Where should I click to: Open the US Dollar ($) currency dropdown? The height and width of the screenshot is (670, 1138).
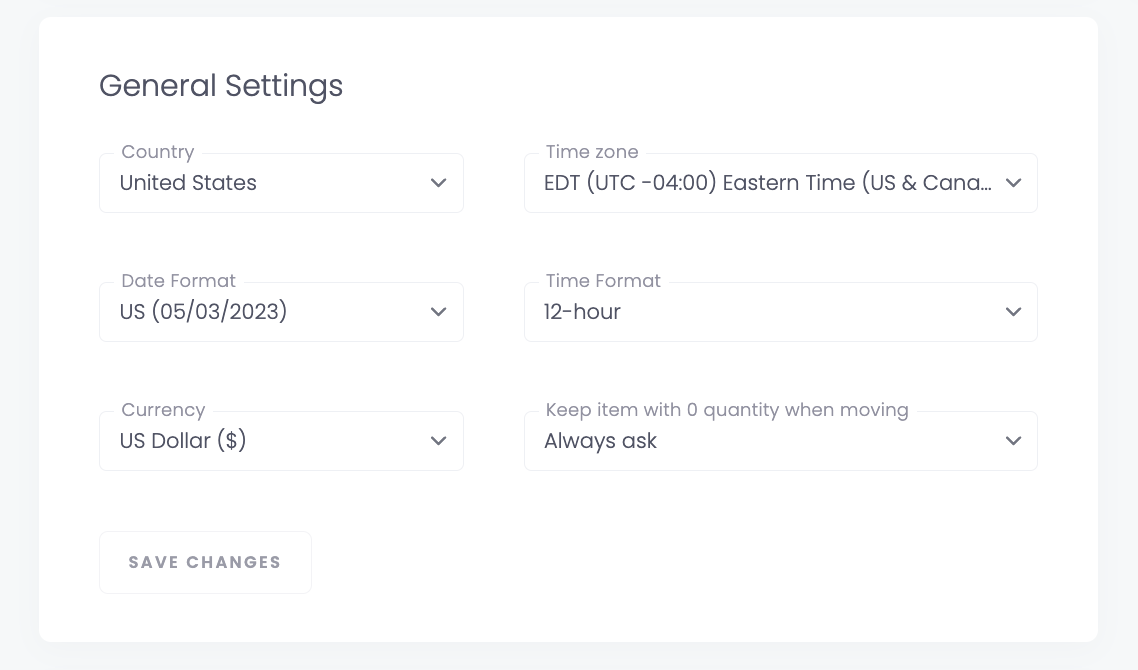pyautogui.click(x=282, y=441)
